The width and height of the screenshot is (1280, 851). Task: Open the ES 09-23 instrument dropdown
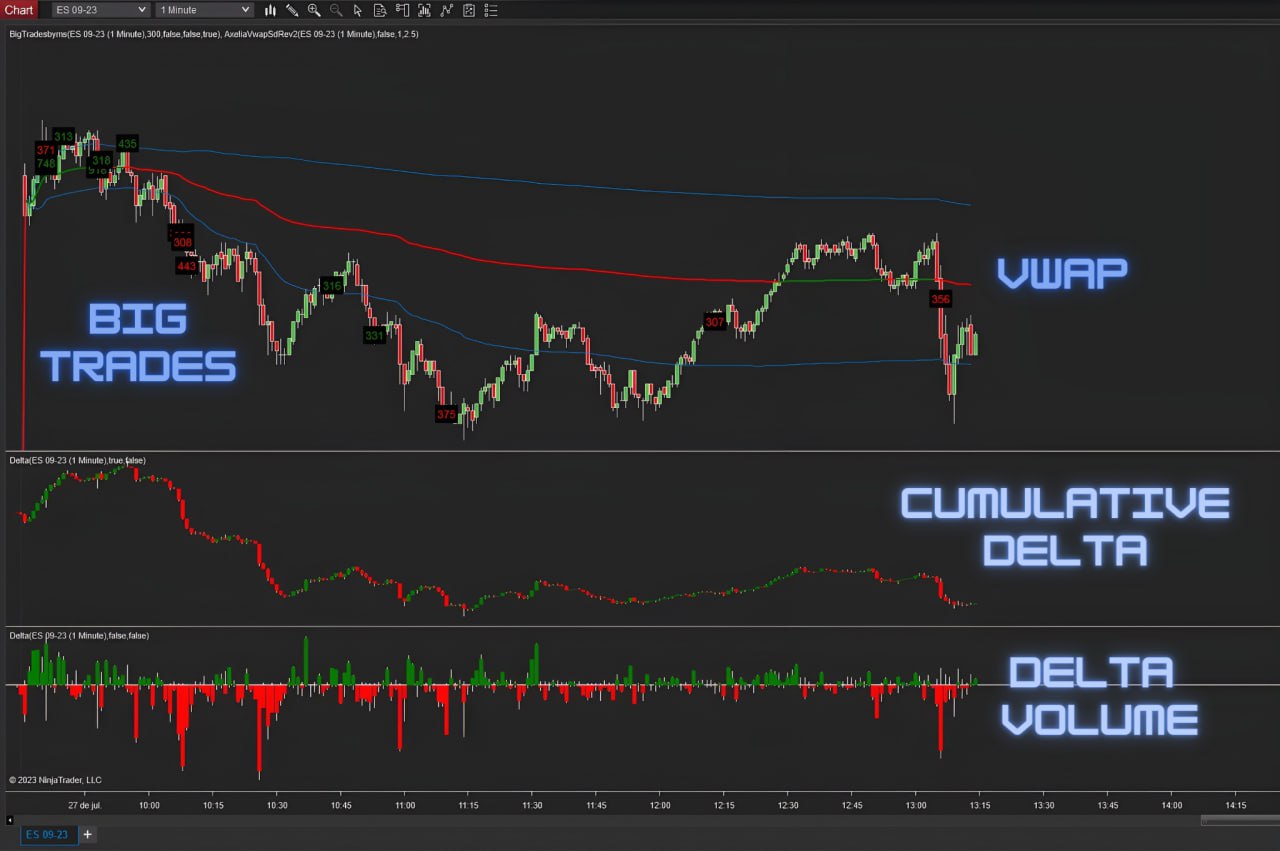click(x=98, y=9)
